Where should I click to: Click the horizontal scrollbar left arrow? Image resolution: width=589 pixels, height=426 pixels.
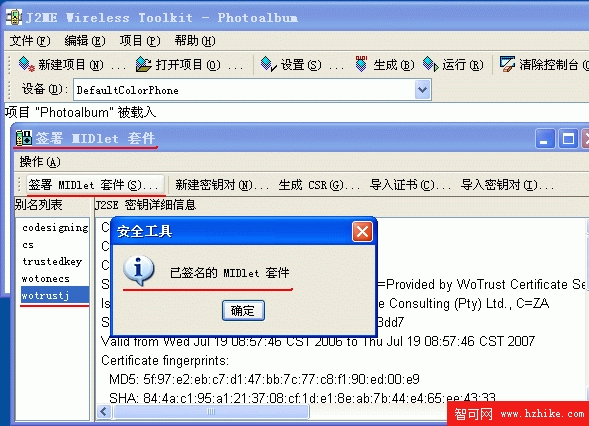tap(104, 411)
